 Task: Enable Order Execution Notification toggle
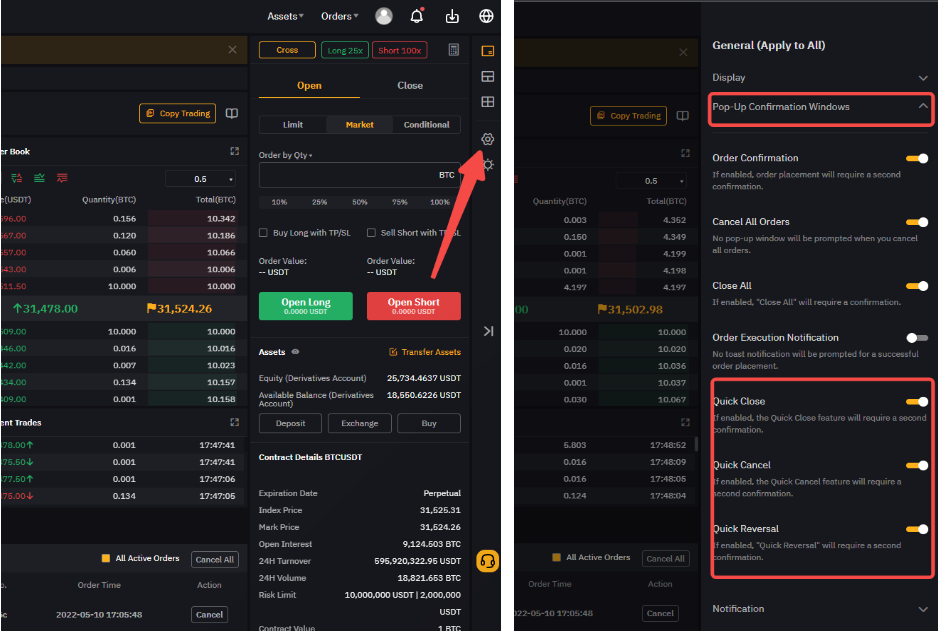coord(916,338)
